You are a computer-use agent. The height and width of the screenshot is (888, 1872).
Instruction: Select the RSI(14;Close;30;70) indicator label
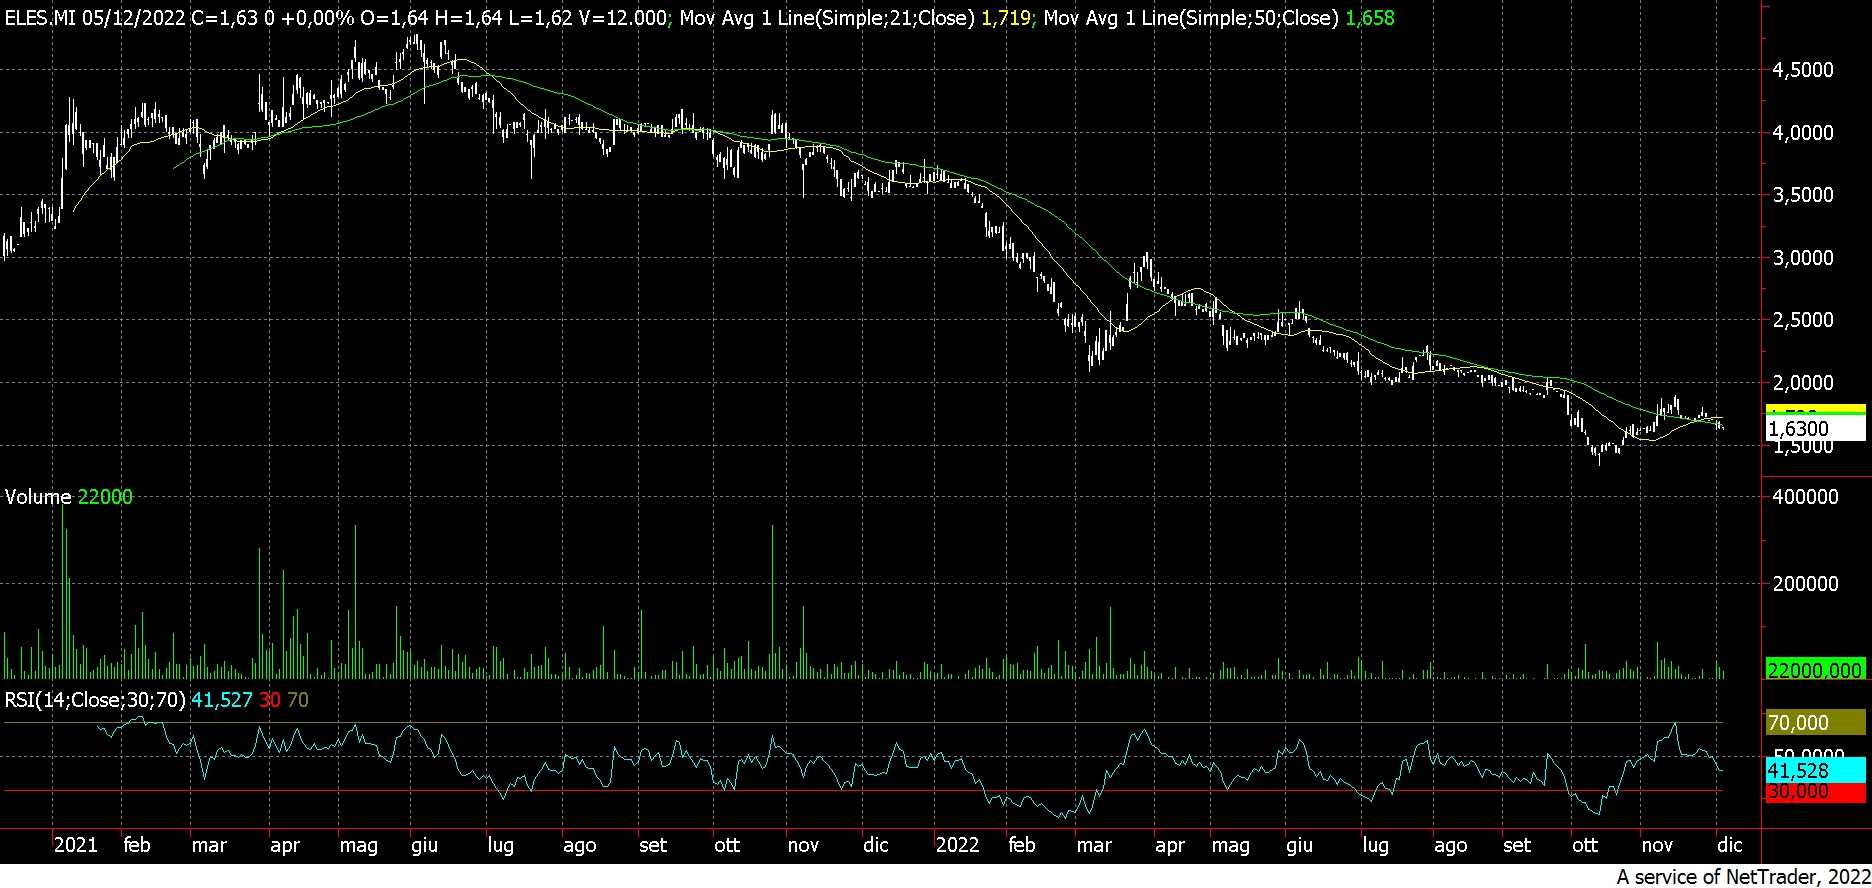tap(95, 700)
